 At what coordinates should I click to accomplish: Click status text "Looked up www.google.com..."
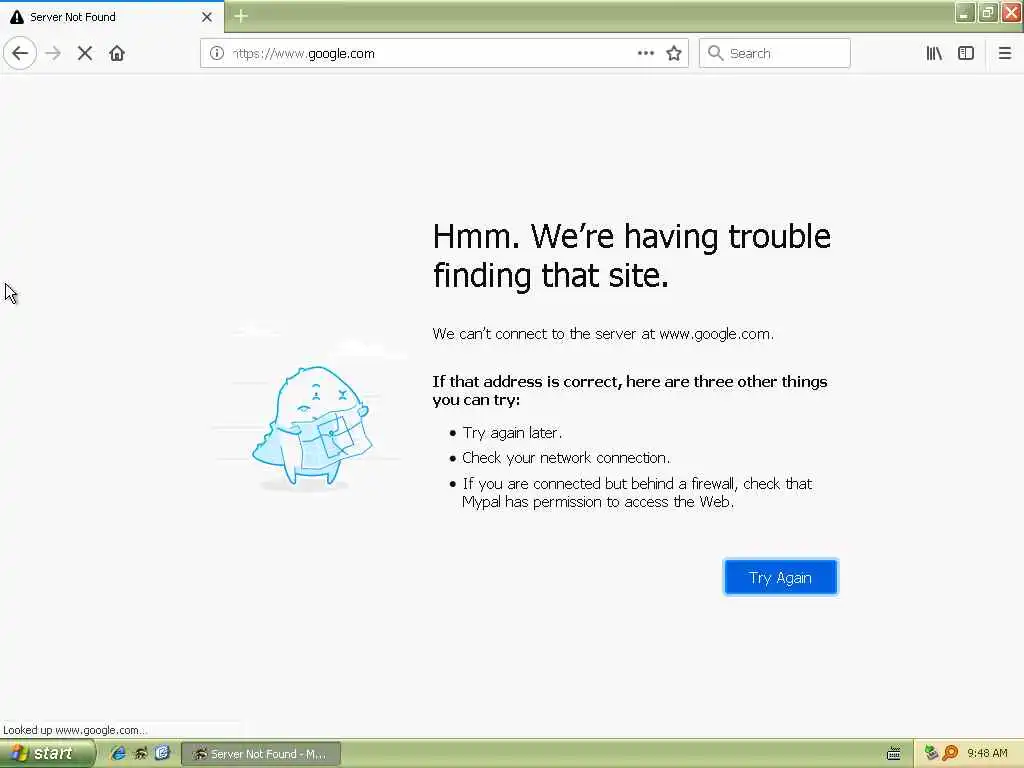(74, 730)
